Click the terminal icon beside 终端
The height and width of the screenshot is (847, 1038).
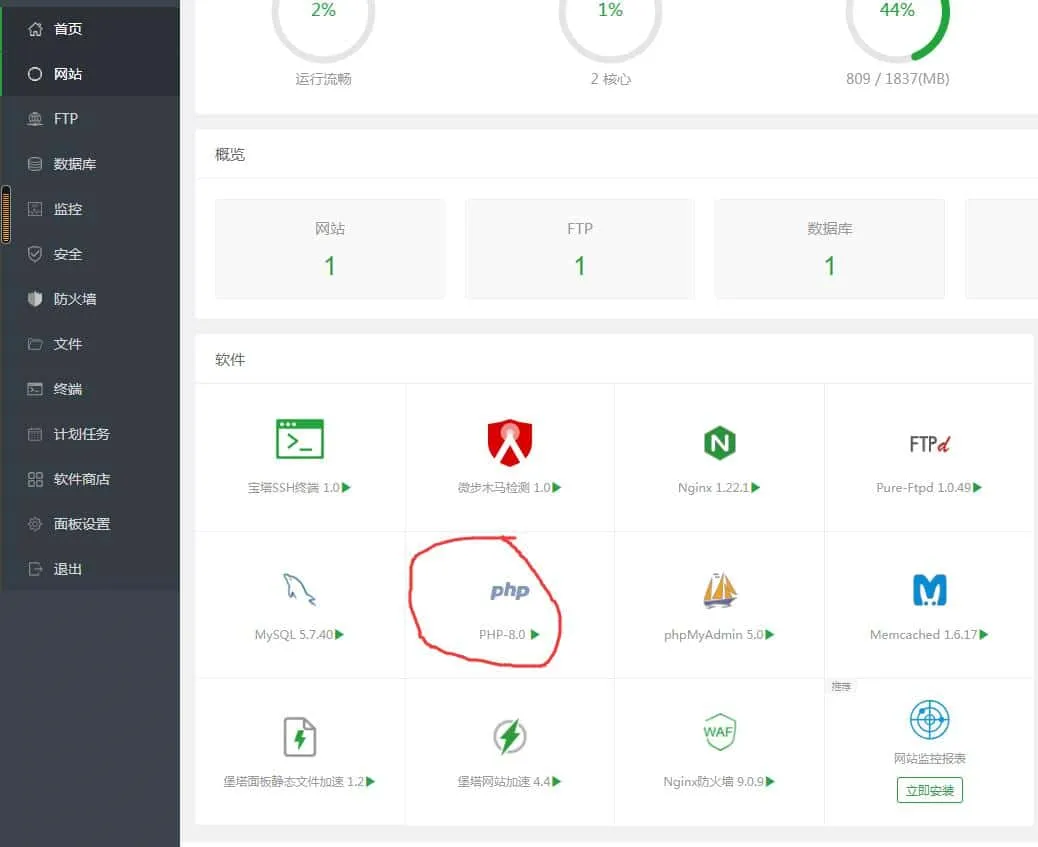[x=35, y=389]
